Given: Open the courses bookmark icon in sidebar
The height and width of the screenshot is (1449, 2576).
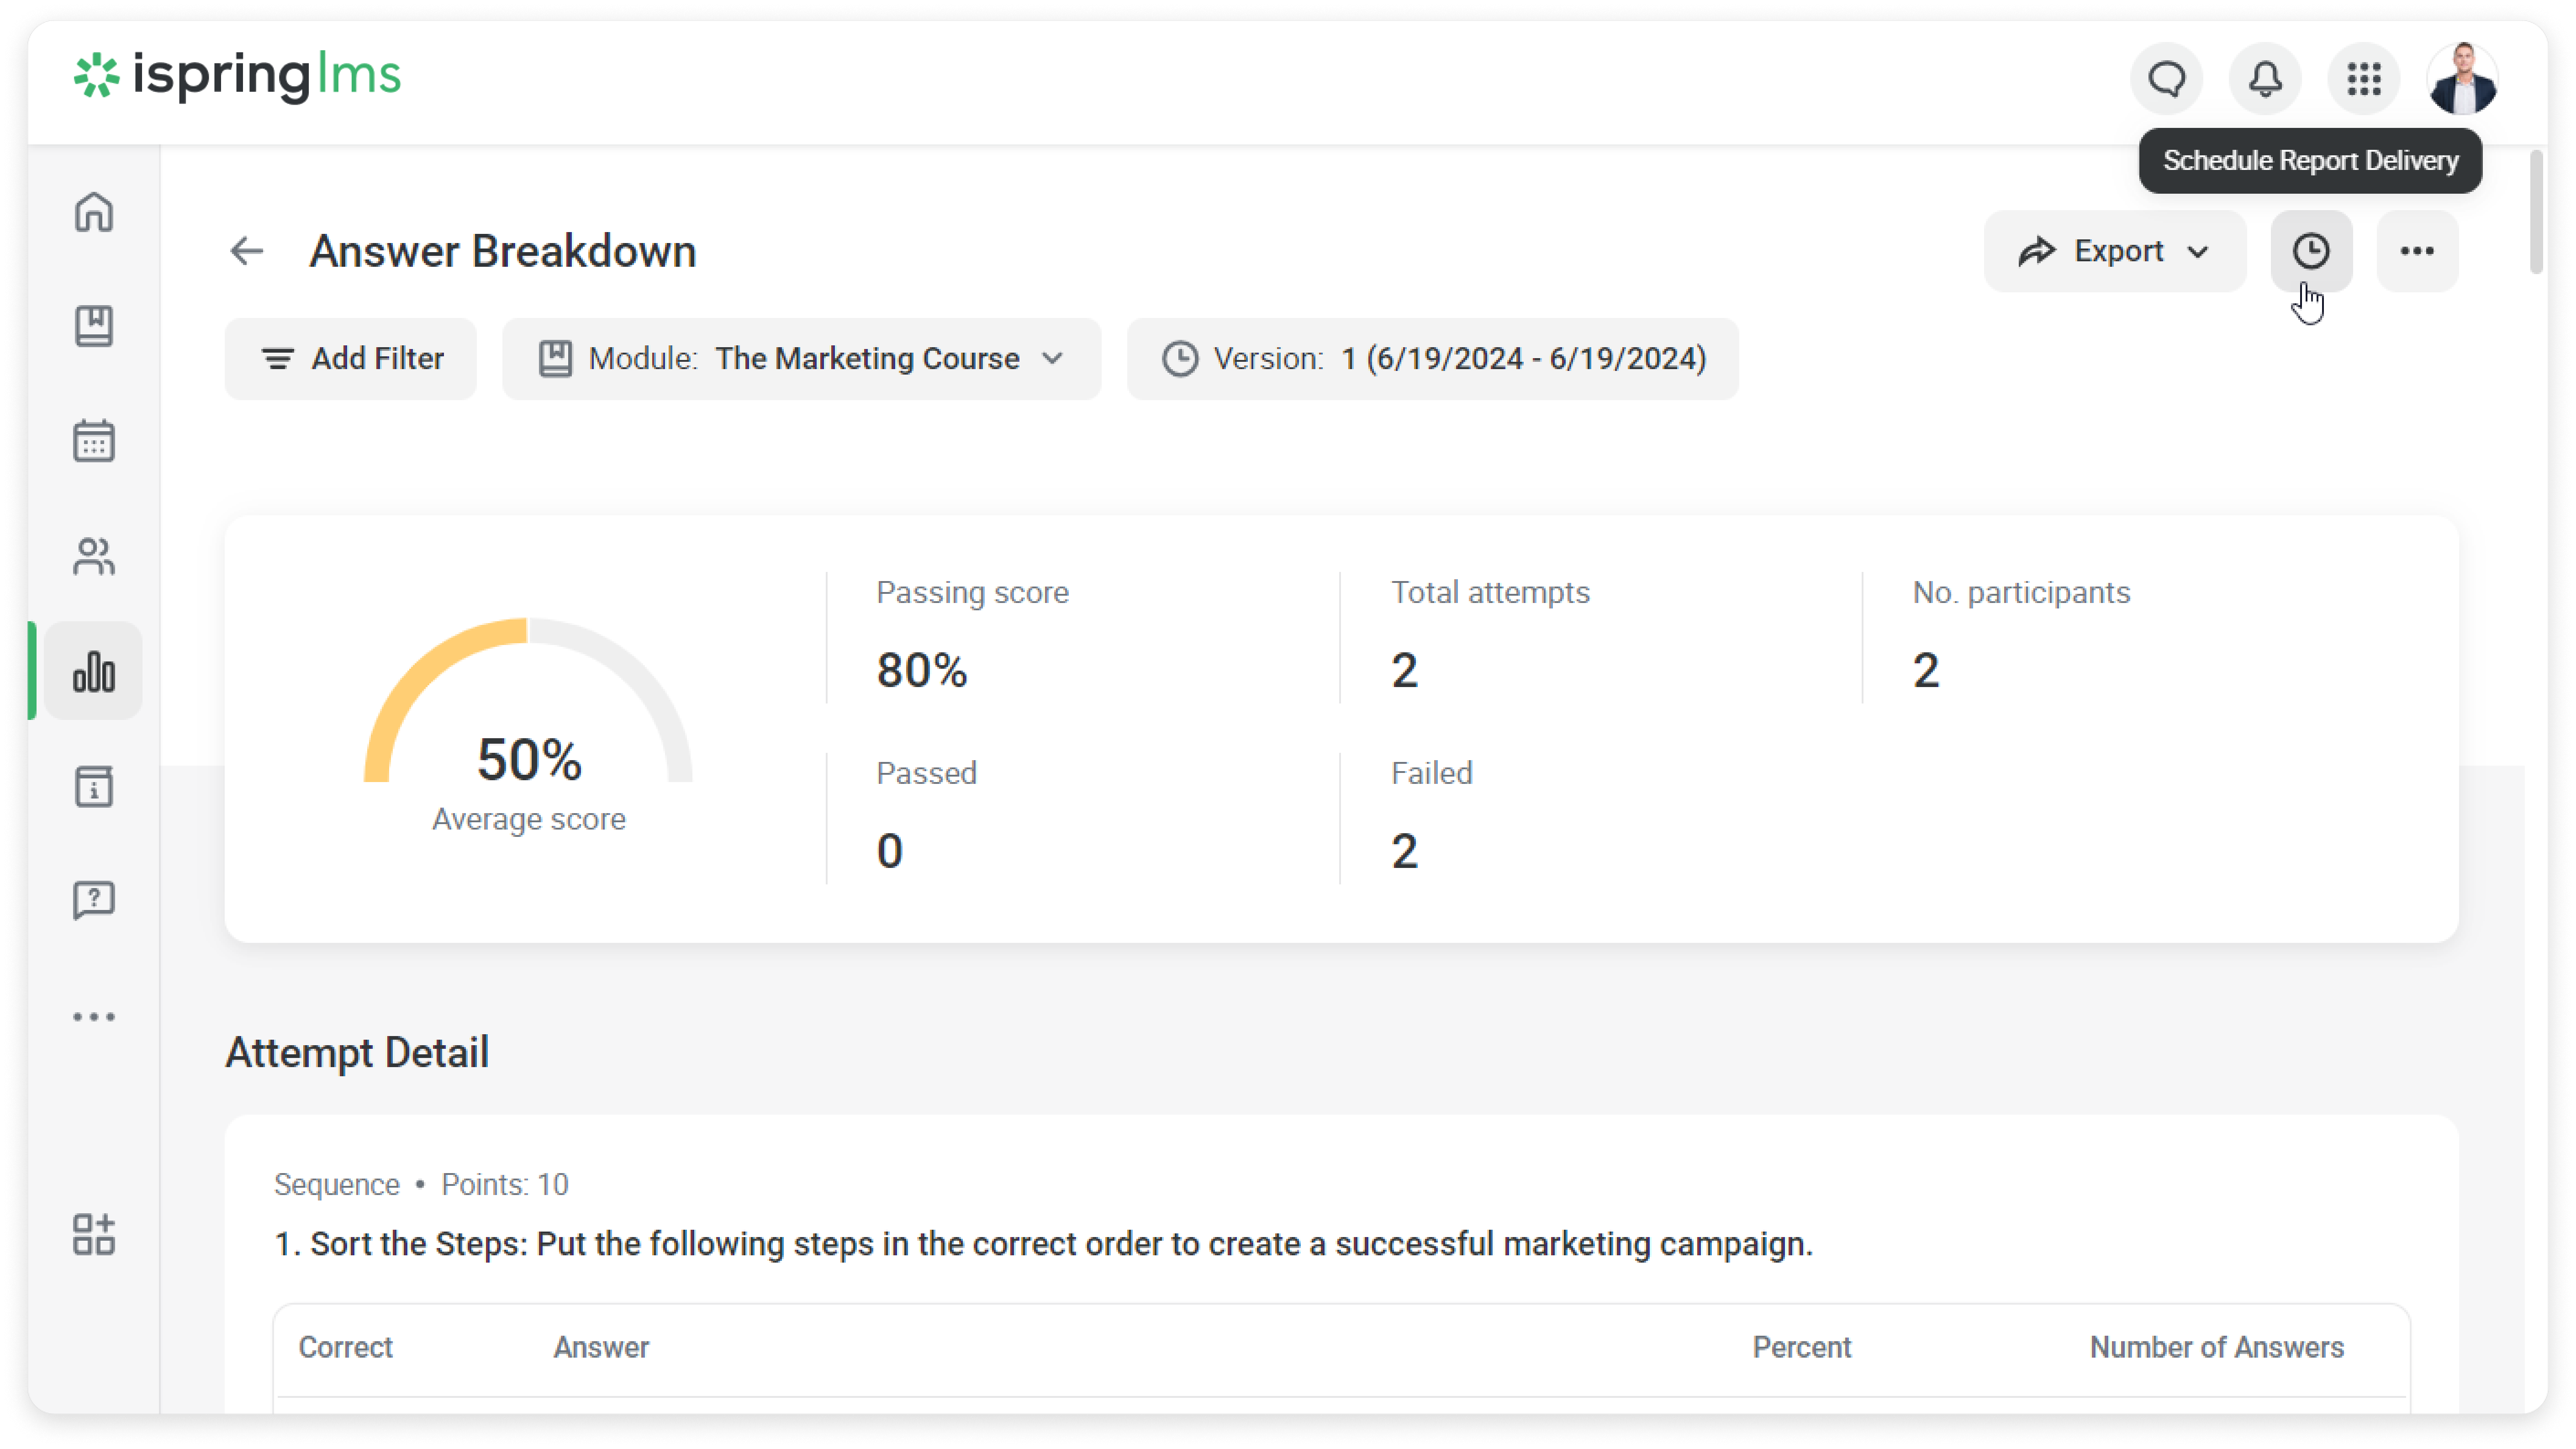Looking at the screenshot, I should pos(94,326).
